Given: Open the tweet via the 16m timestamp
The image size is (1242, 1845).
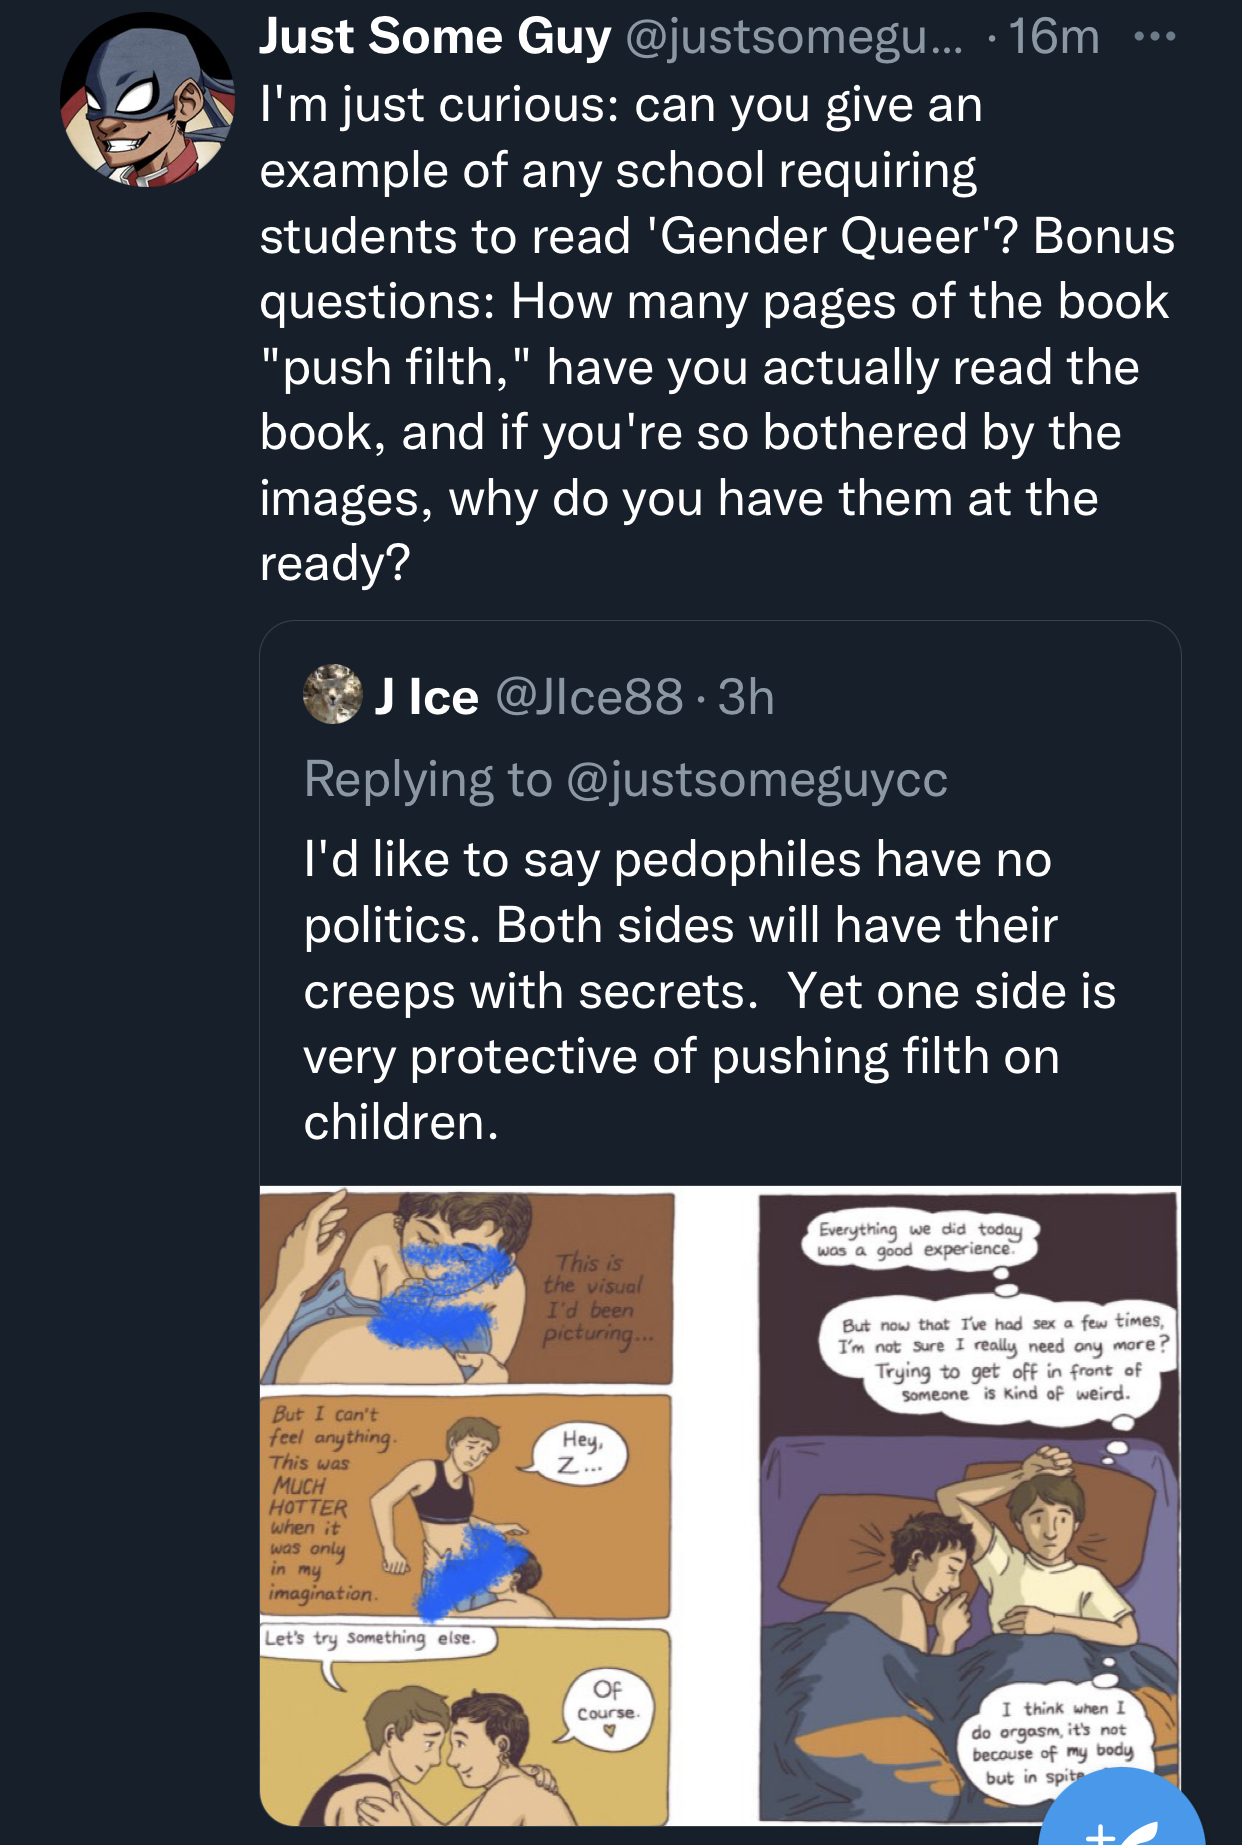Looking at the screenshot, I should coord(1054,37).
